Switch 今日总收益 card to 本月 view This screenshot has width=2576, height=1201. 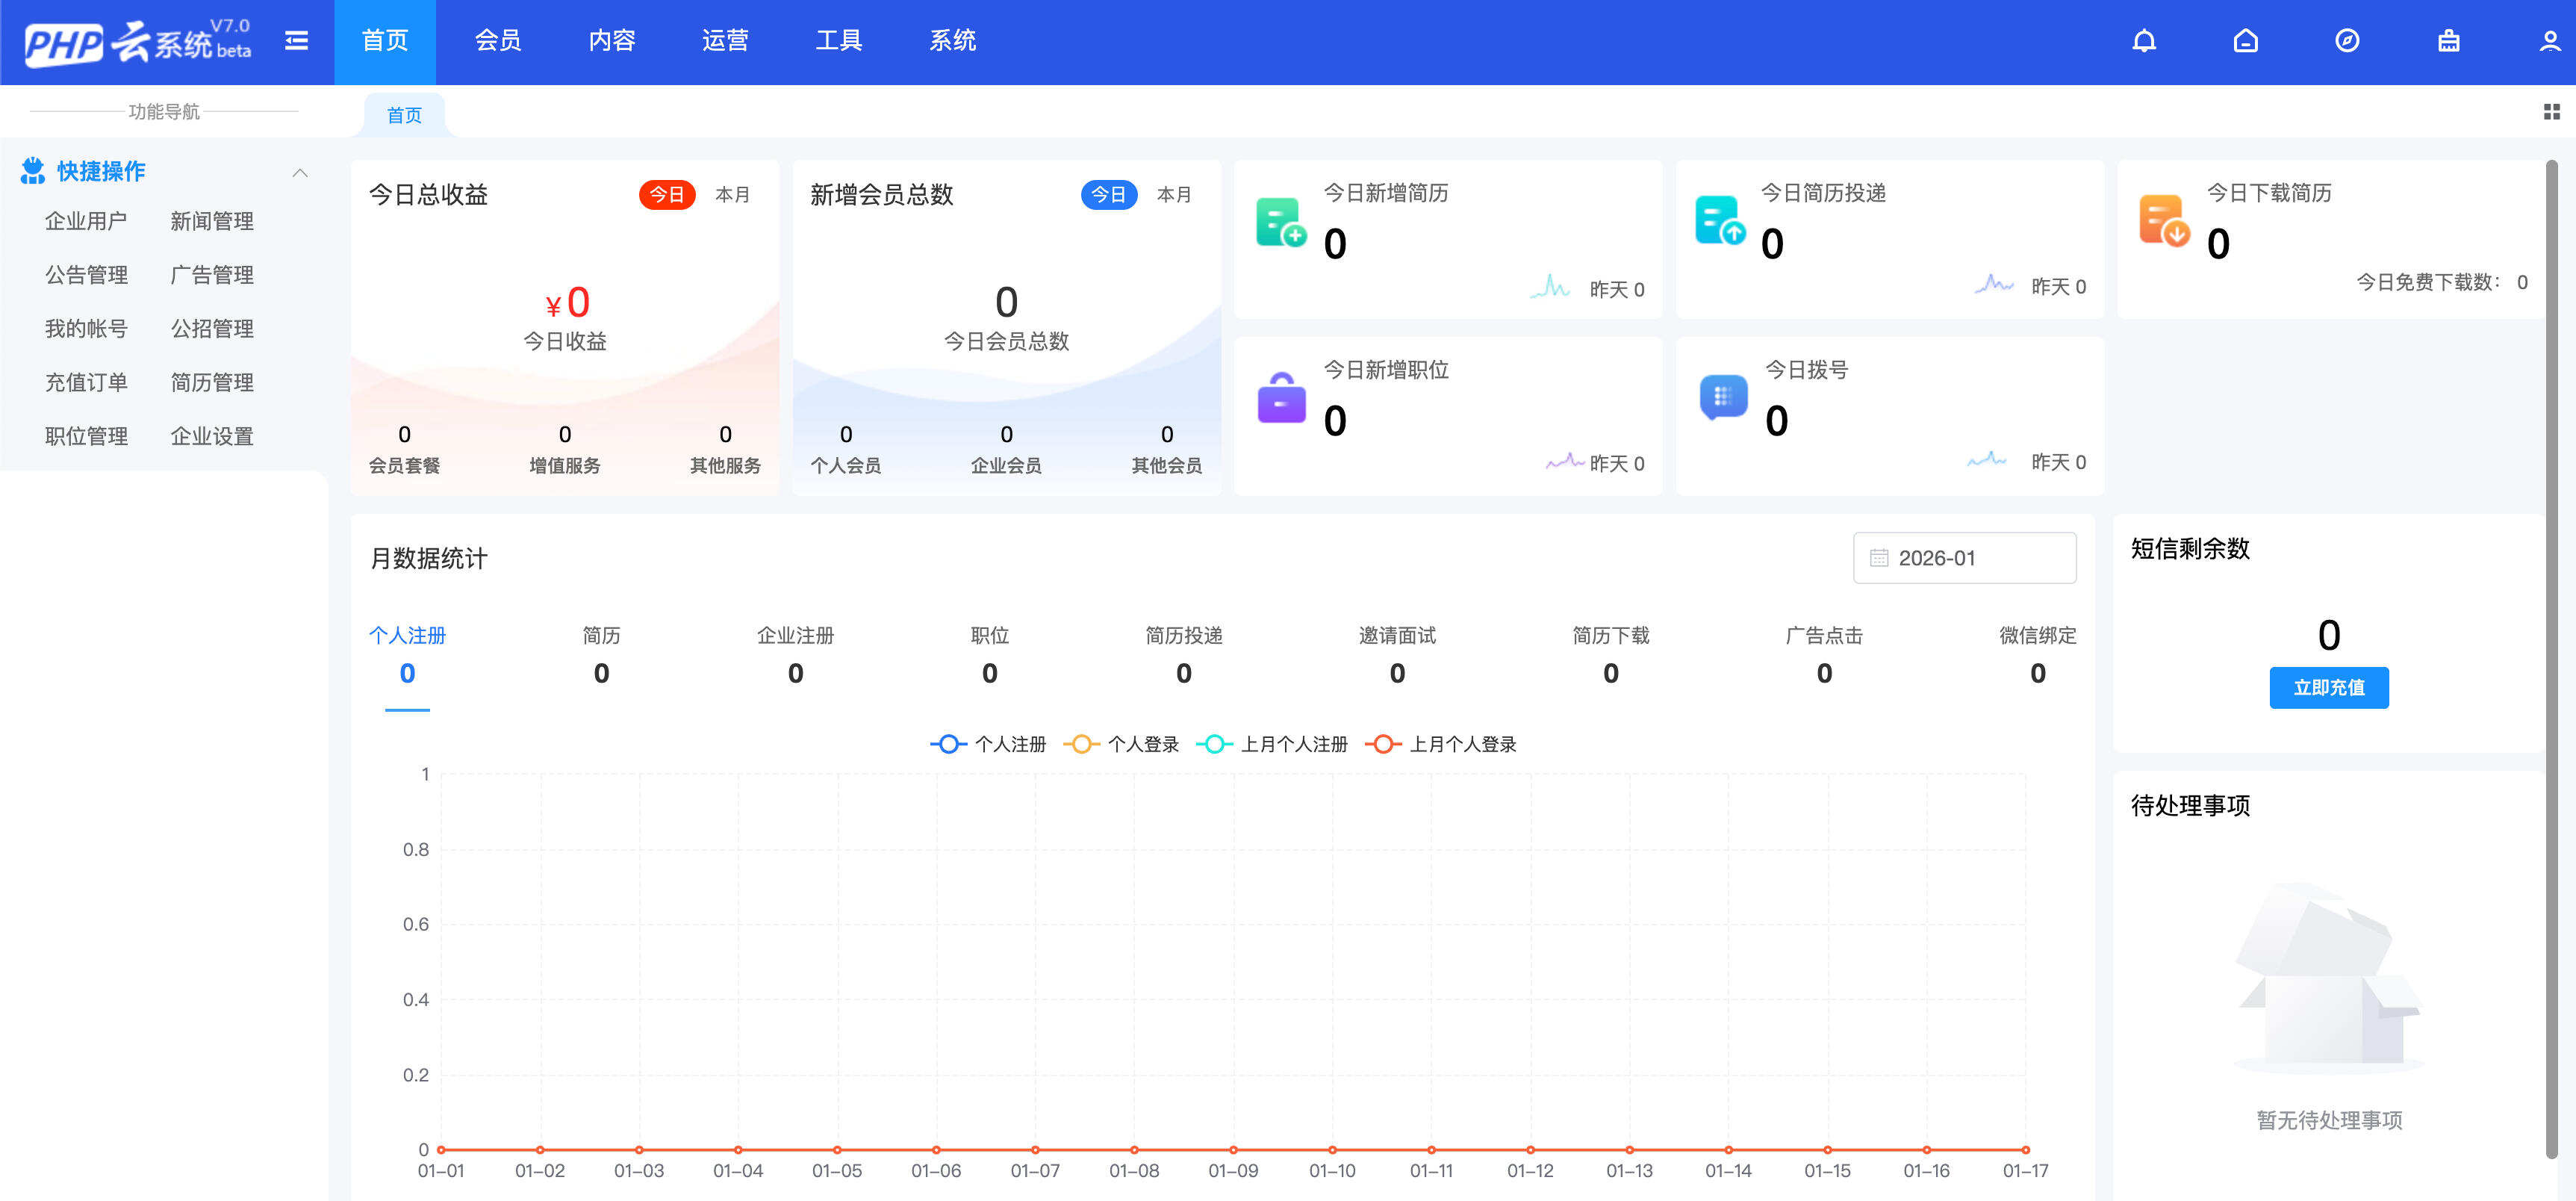tap(731, 195)
